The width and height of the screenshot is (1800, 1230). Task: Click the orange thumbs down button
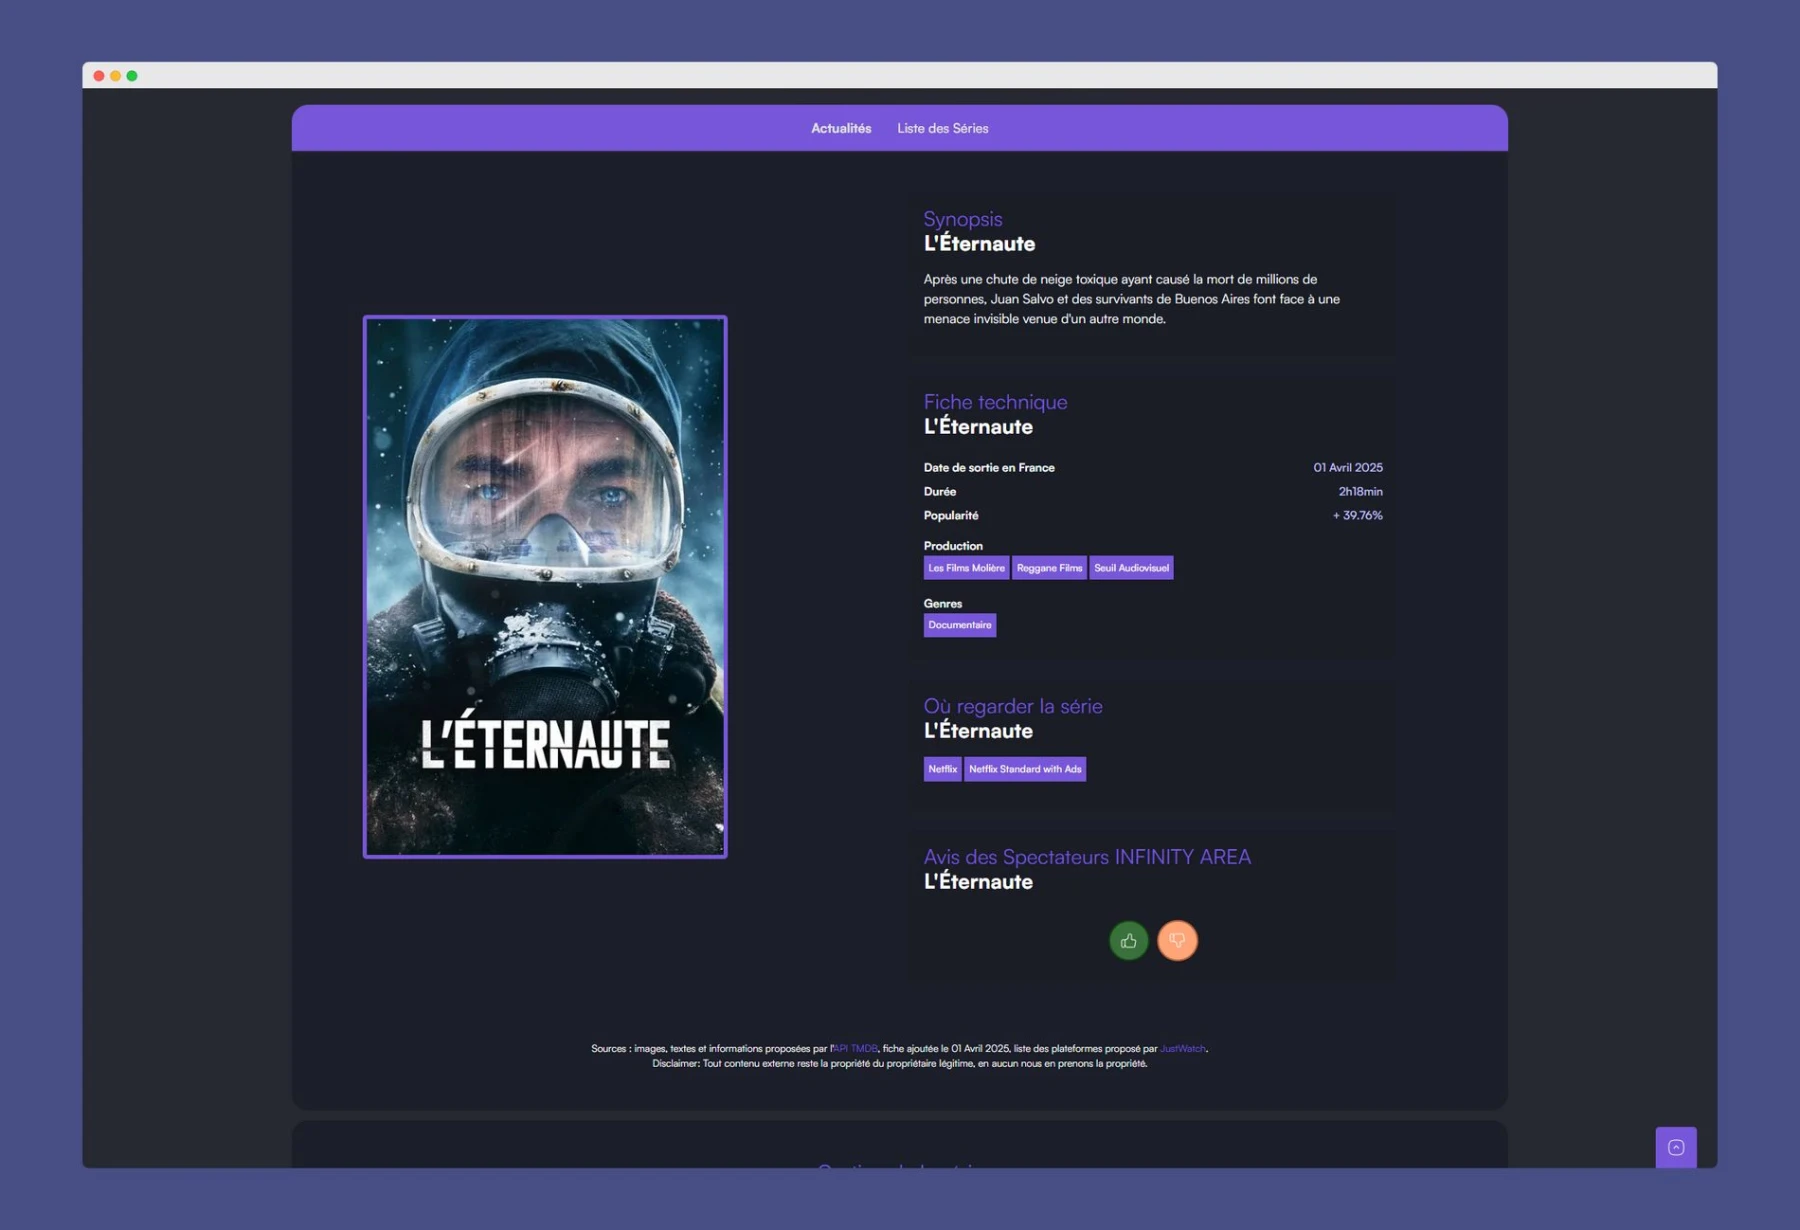pos(1177,940)
